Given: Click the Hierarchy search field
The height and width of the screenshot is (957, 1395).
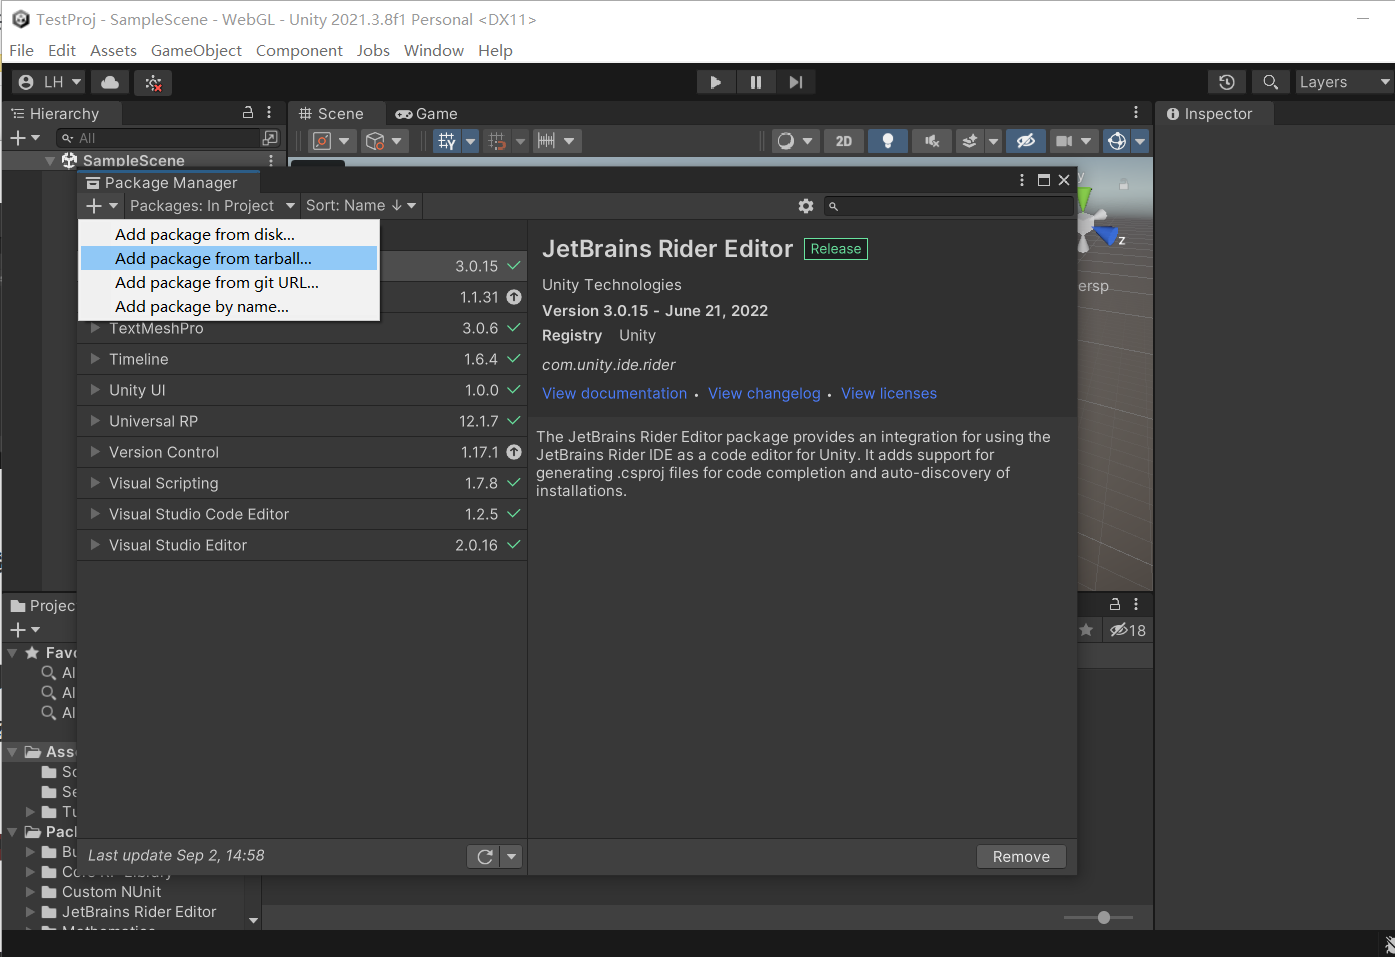Looking at the screenshot, I should point(158,138).
